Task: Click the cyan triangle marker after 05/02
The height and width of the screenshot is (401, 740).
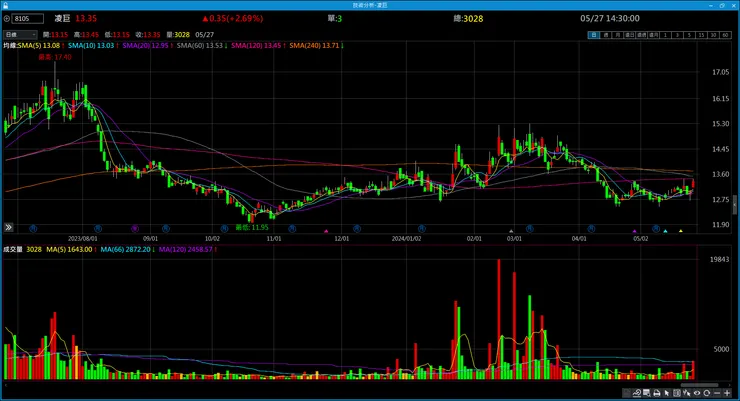Action: pos(665,231)
